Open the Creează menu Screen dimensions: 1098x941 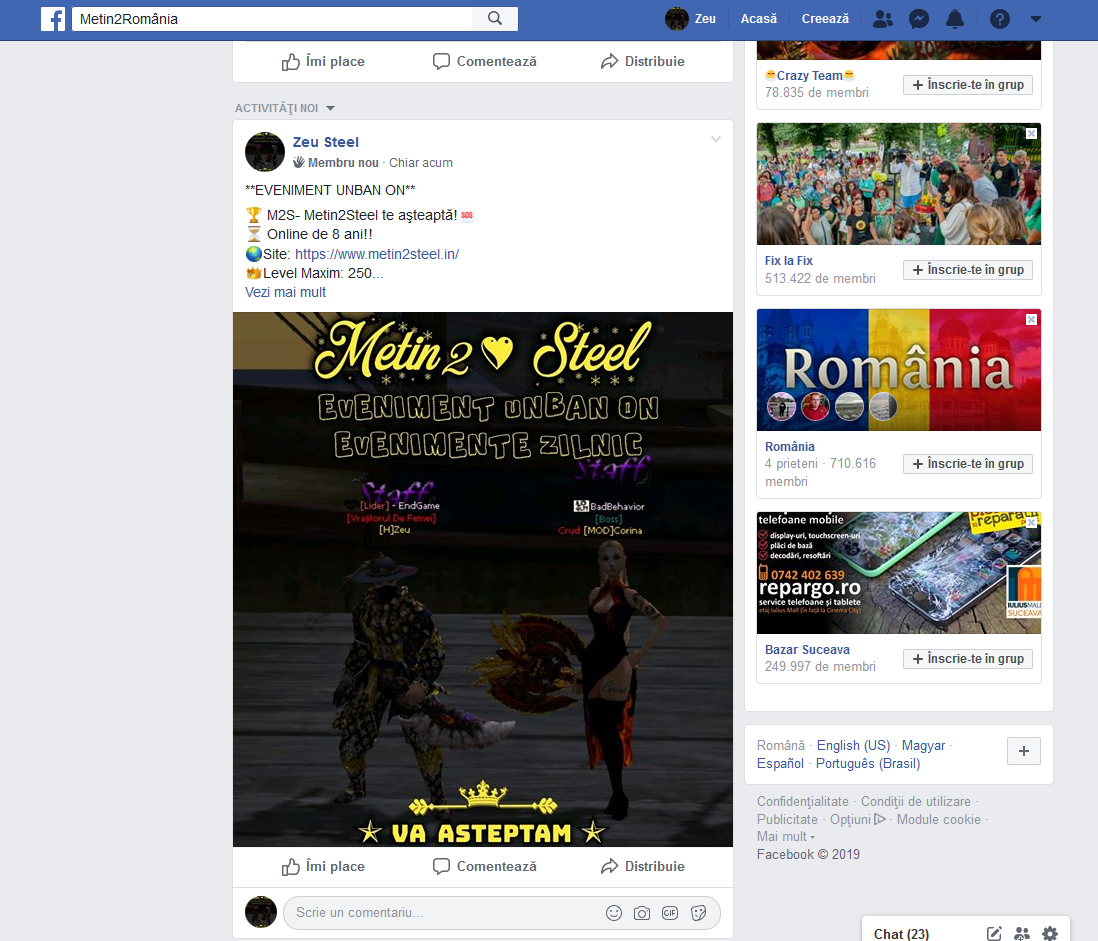pyautogui.click(x=825, y=19)
